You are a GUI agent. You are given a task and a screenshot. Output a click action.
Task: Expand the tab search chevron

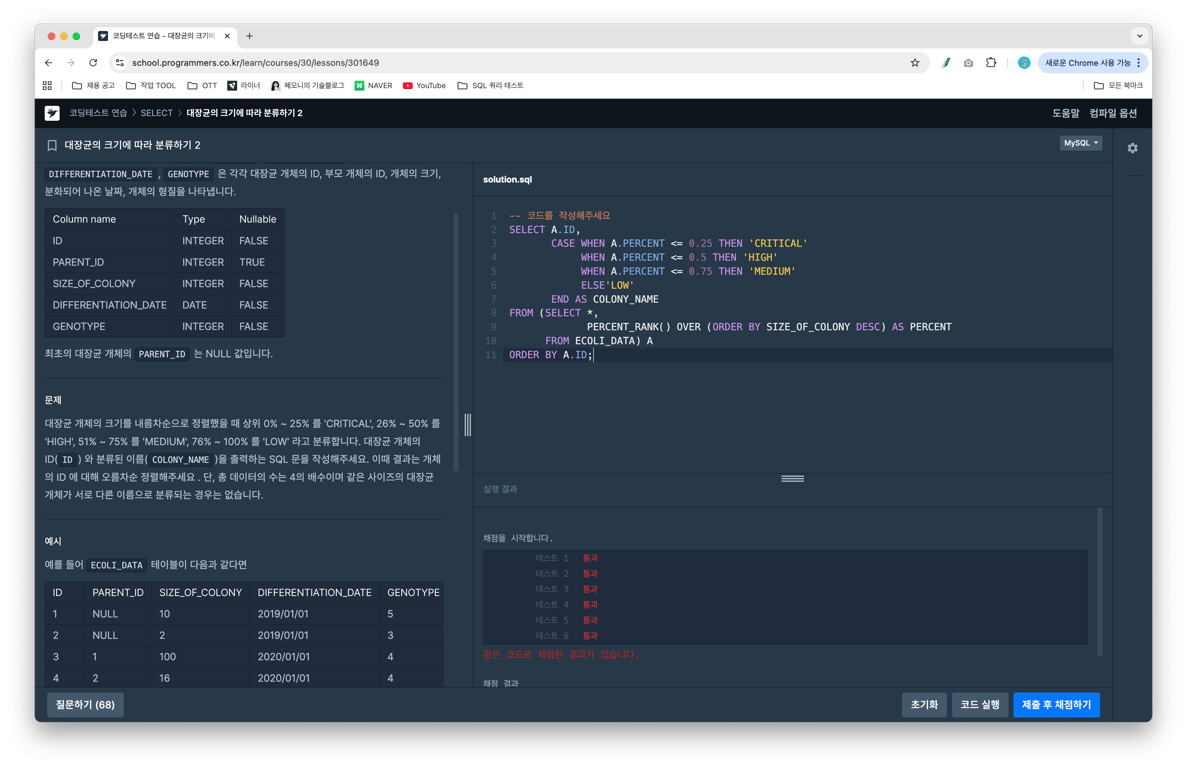click(1139, 36)
